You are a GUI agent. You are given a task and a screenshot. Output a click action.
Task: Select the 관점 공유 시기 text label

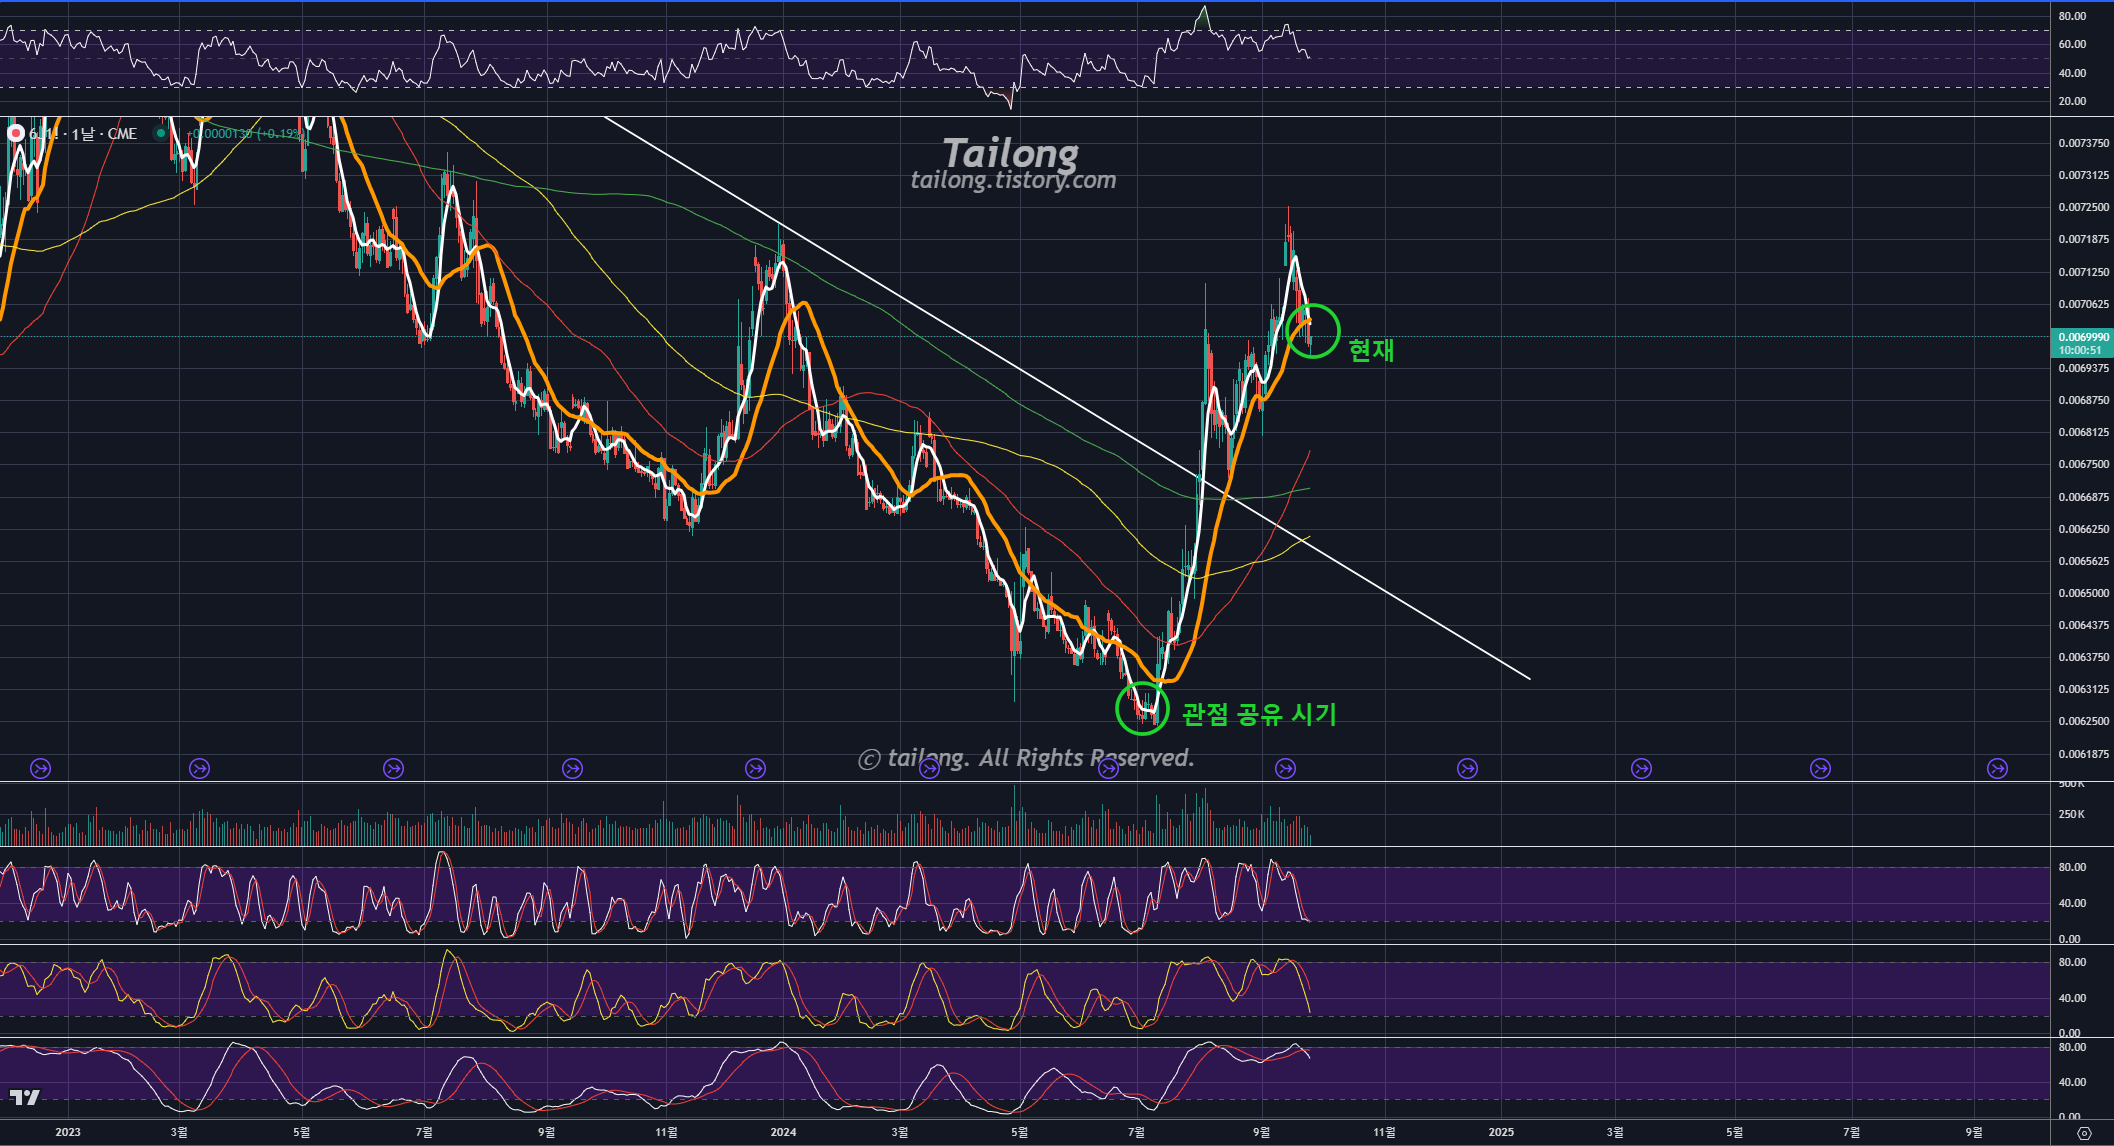coord(1259,714)
